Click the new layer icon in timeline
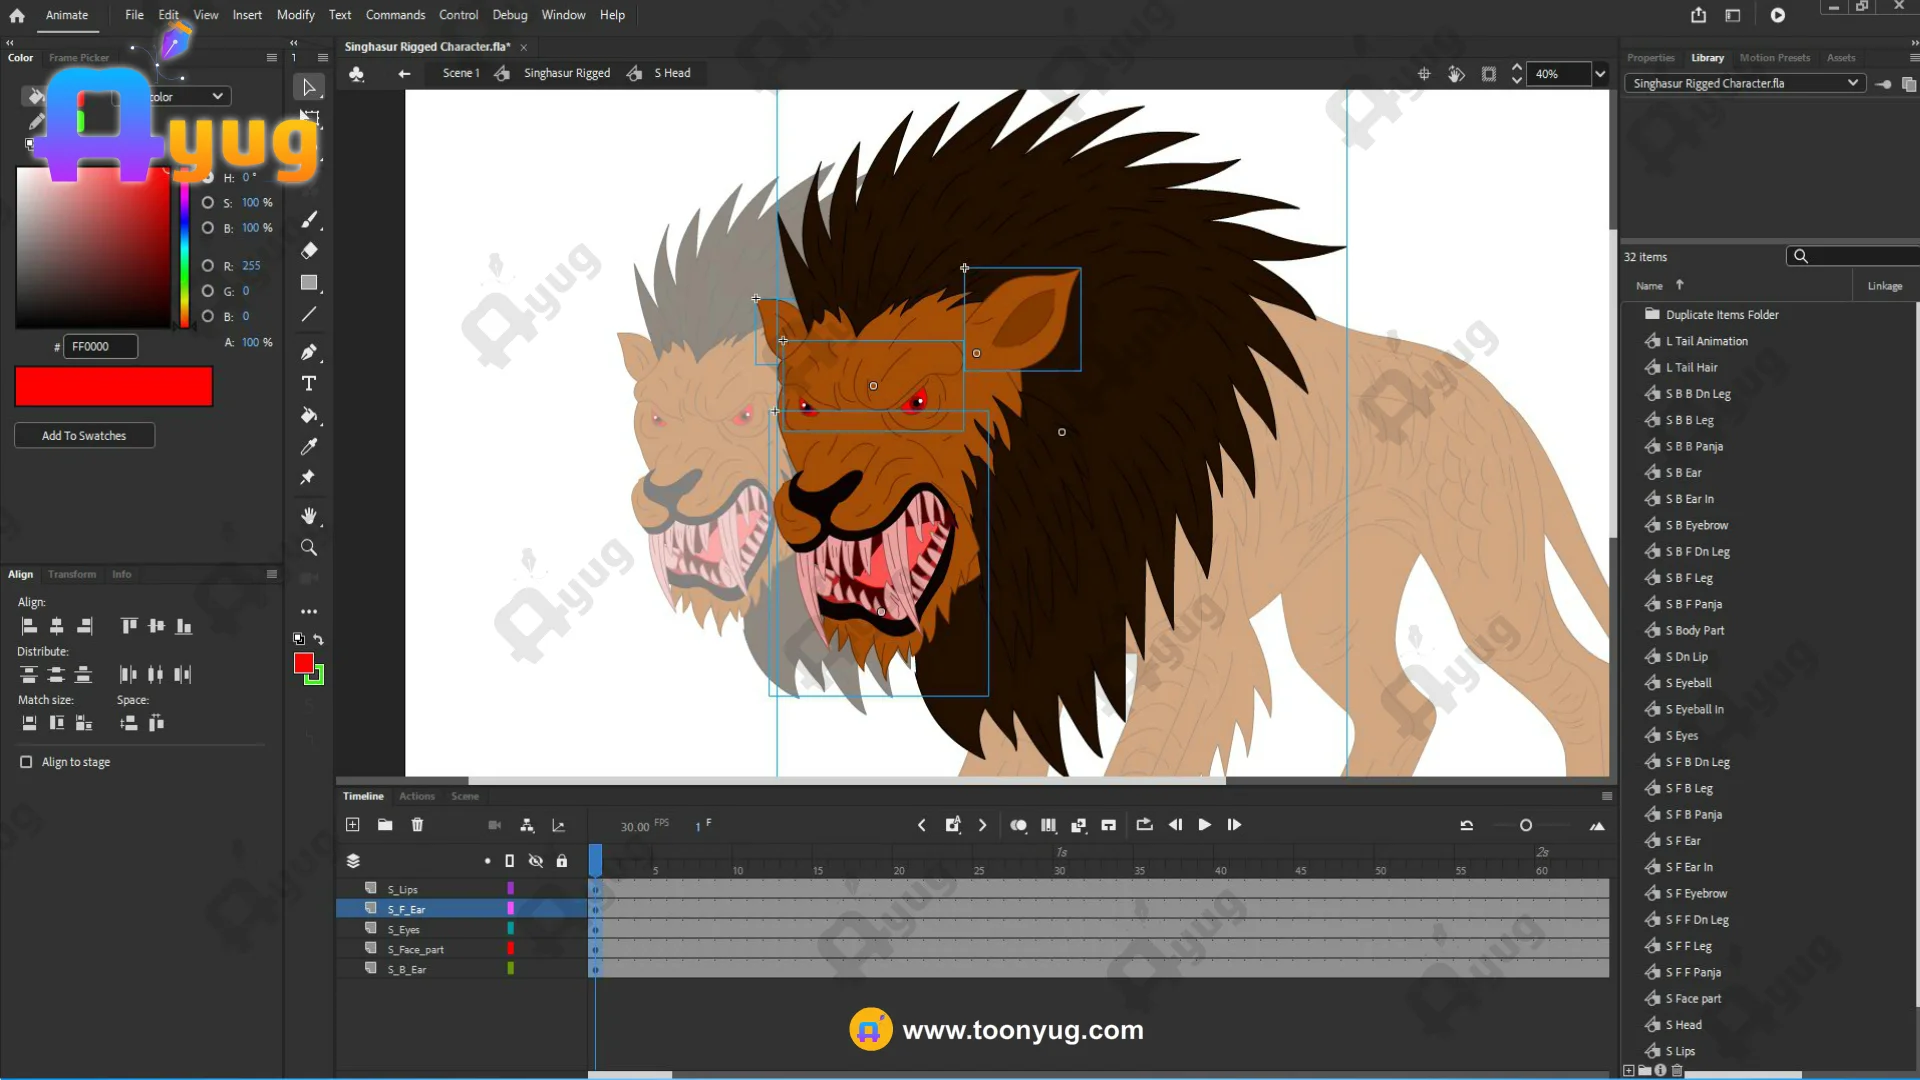This screenshot has height=1080, width=1920. (353, 825)
